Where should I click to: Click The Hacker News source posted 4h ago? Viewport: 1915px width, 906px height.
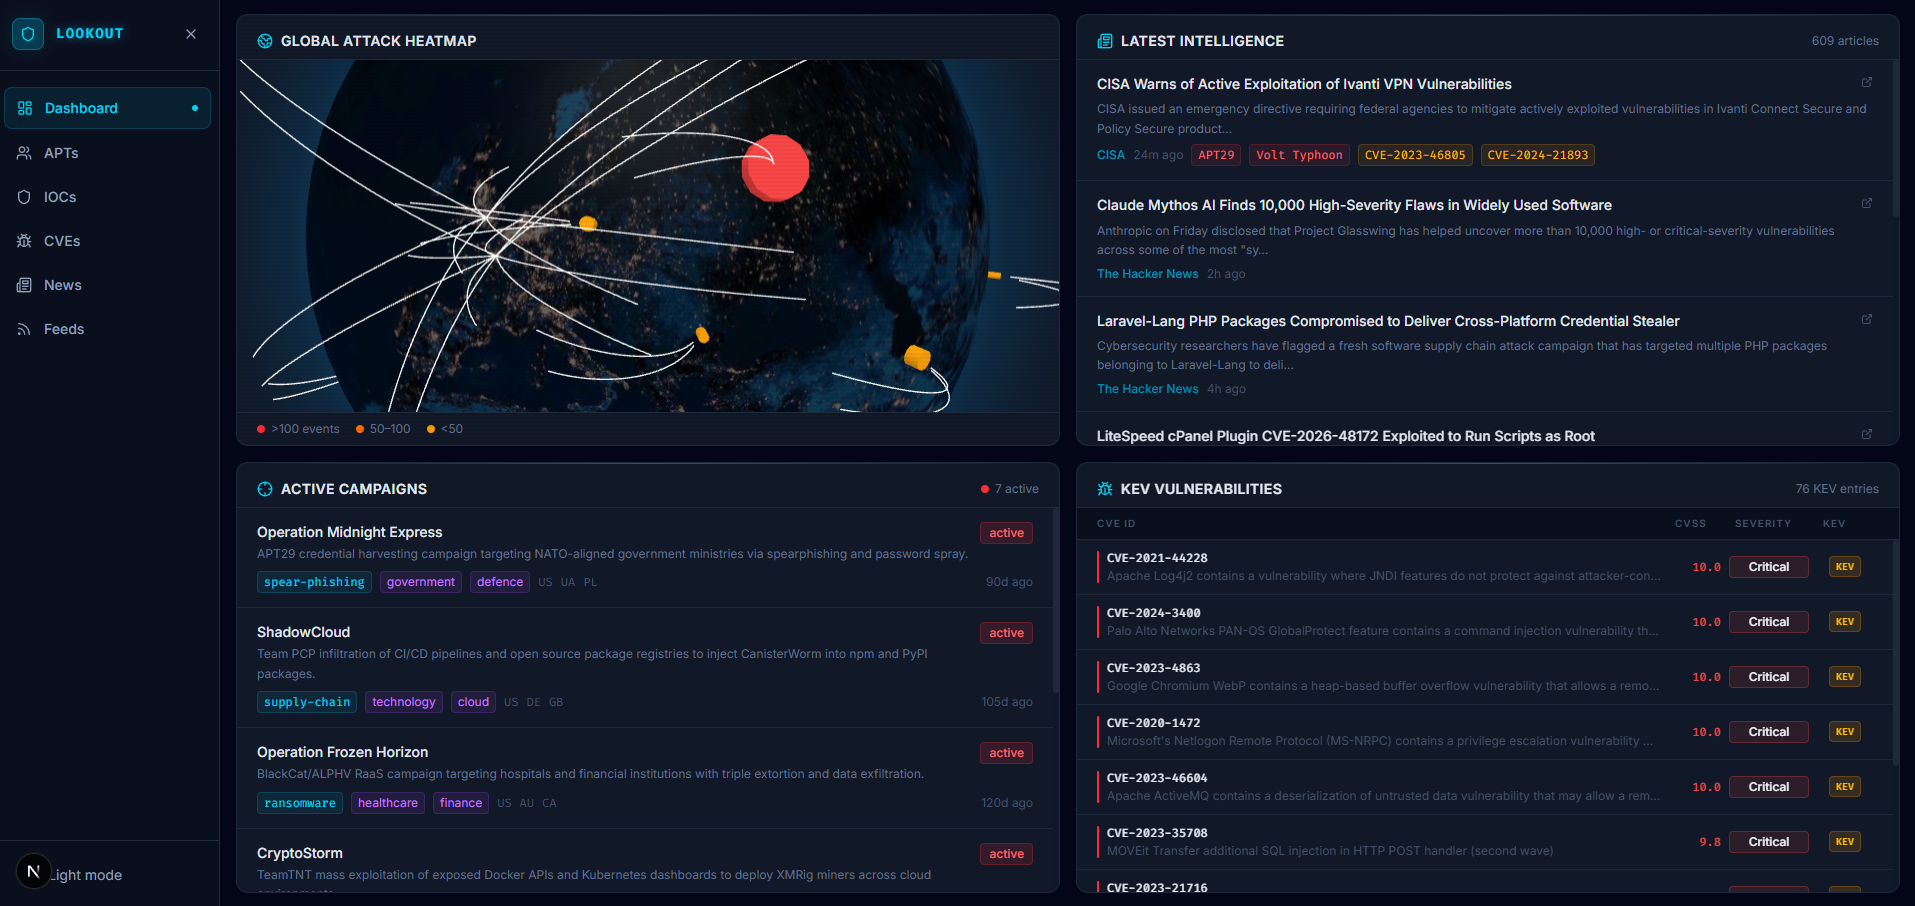coord(1147,389)
